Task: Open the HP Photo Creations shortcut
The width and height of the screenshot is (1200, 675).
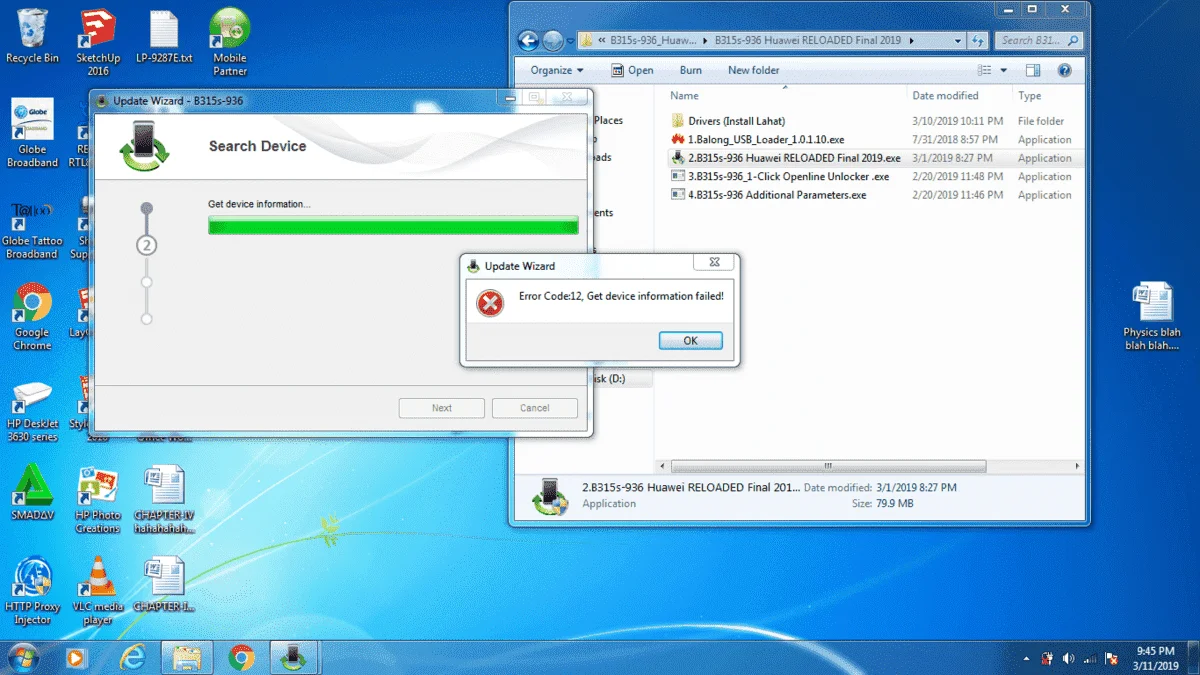Action: (x=97, y=500)
